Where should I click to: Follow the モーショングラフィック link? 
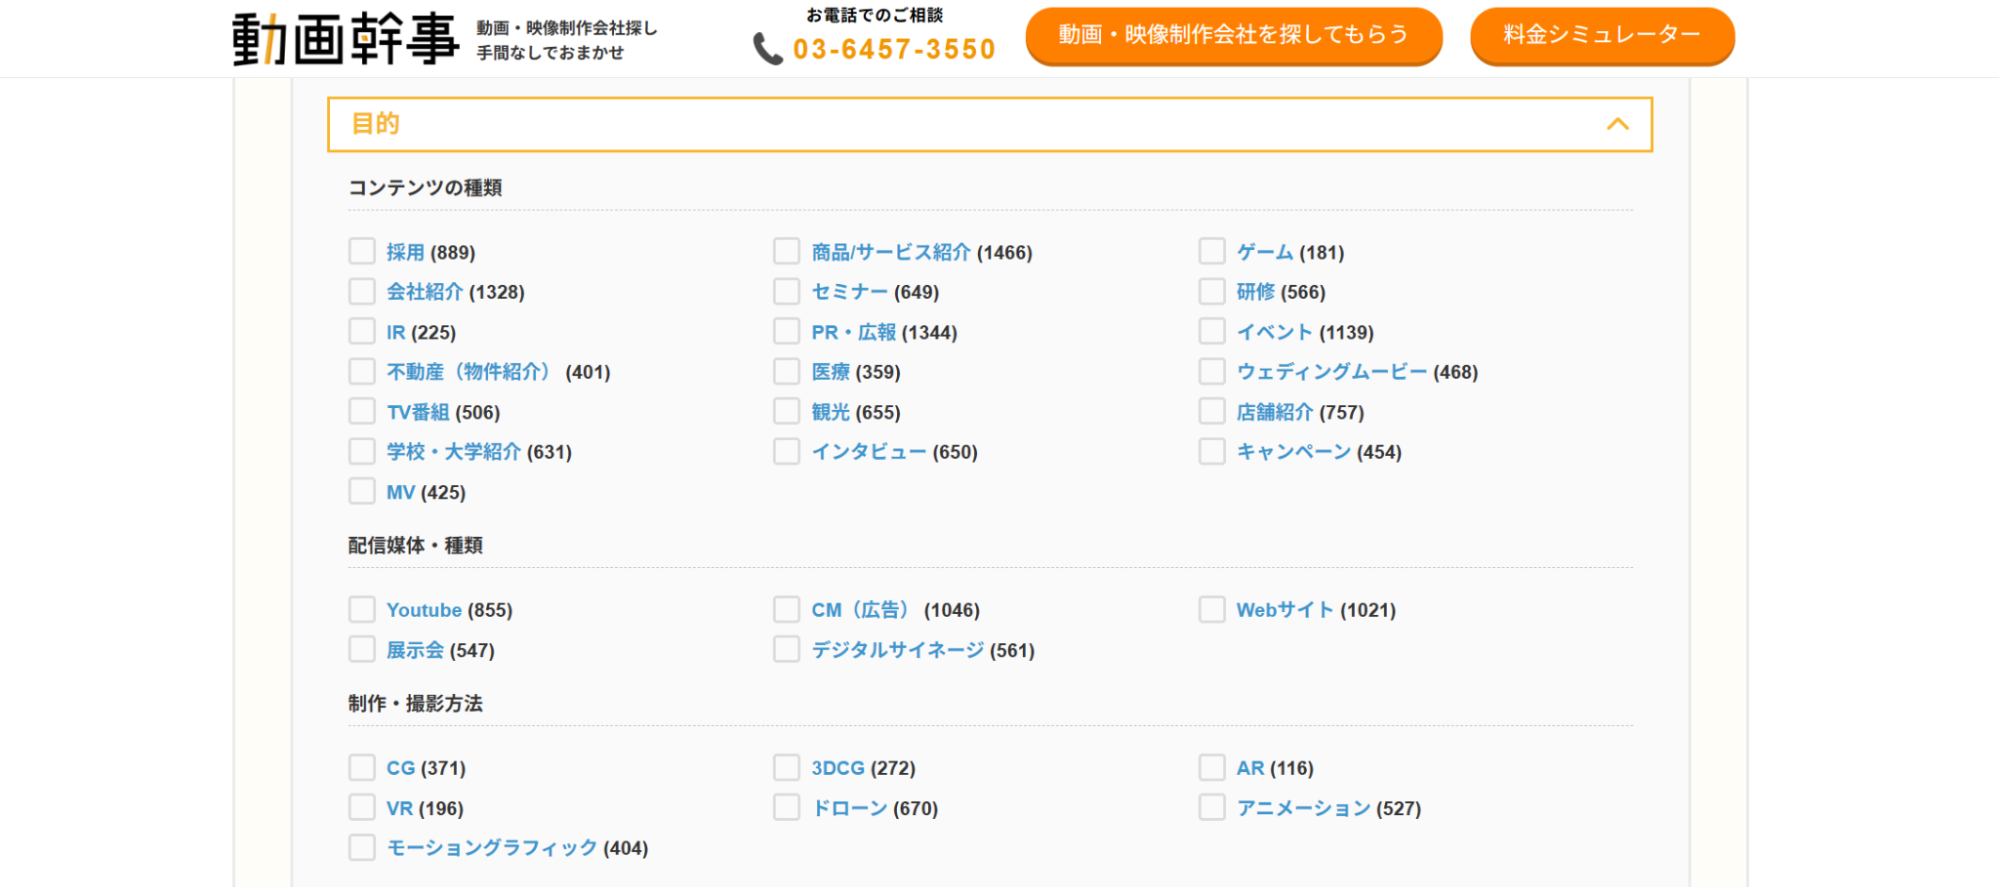[491, 848]
